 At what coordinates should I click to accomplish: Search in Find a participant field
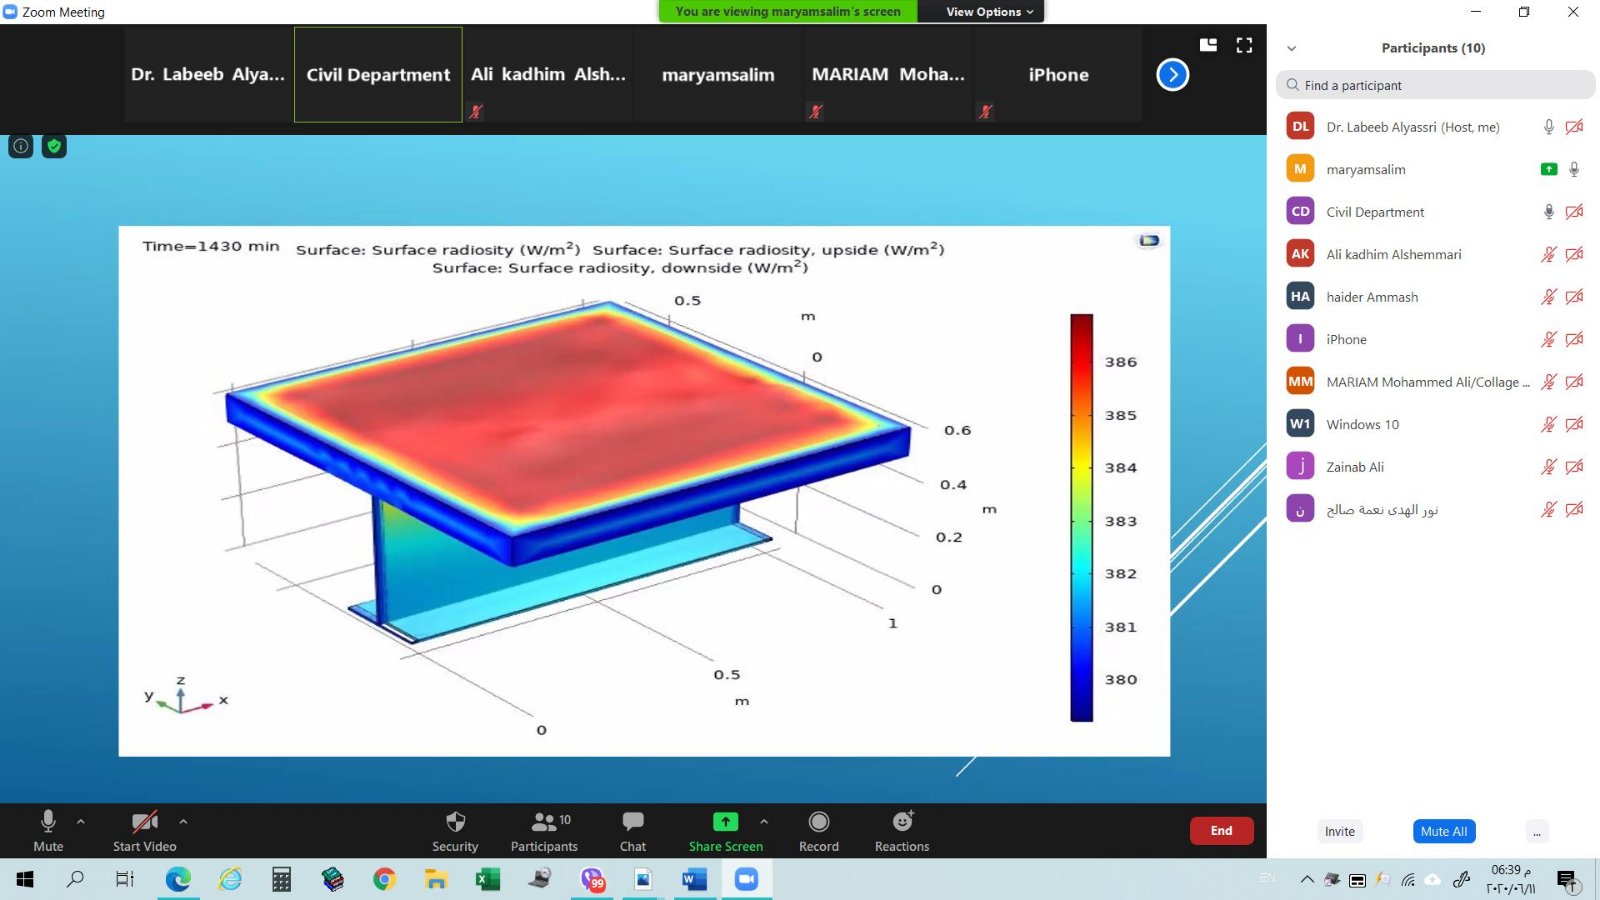pyautogui.click(x=1435, y=85)
